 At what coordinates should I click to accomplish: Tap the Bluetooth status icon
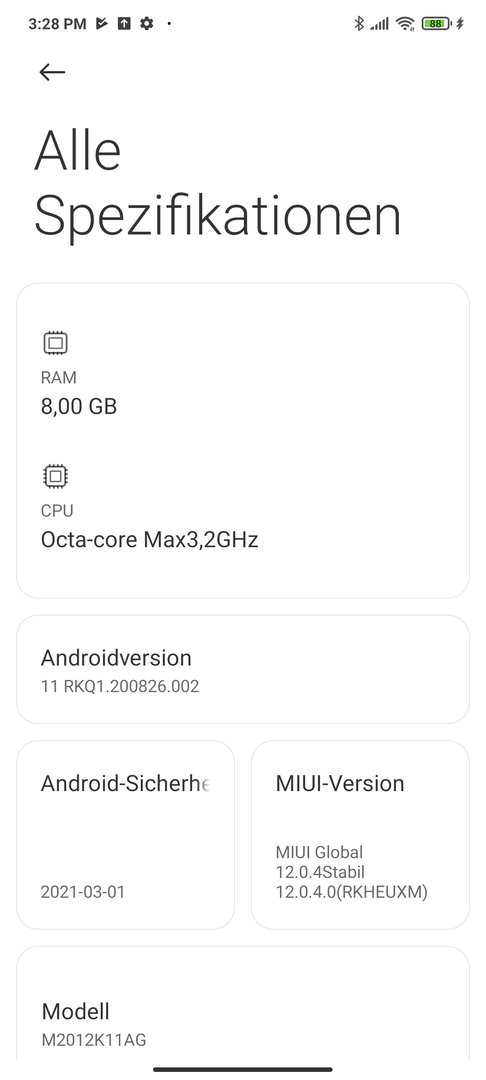[359, 24]
